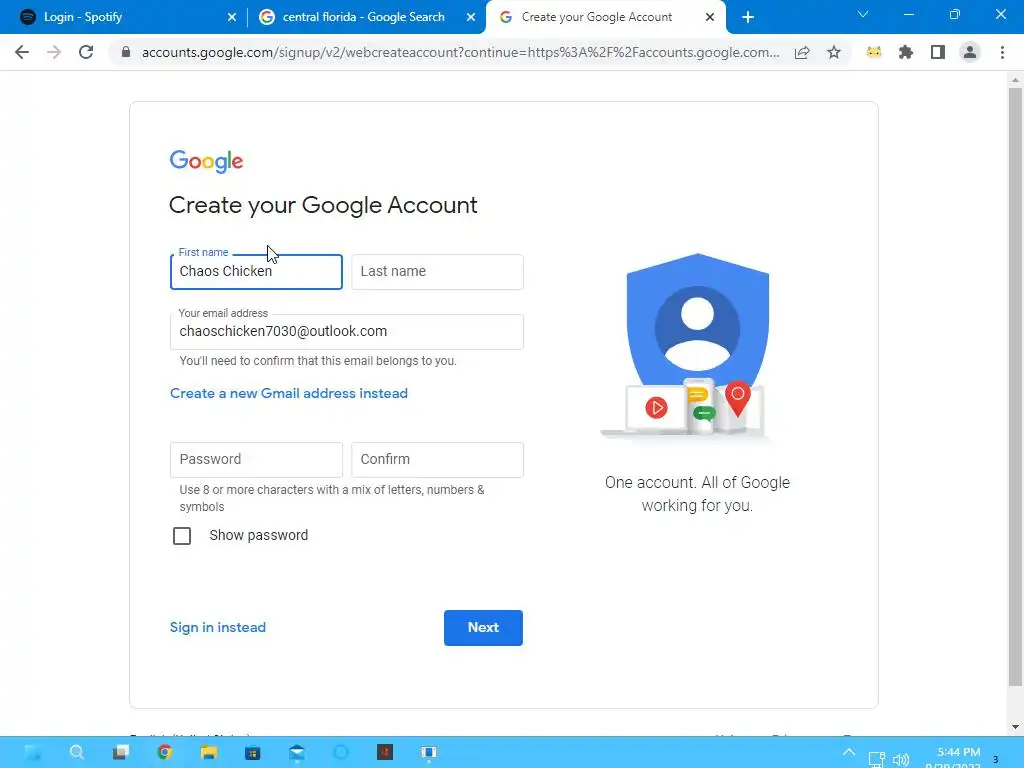
Task: Select the Create your Google Account tab
Action: point(605,17)
